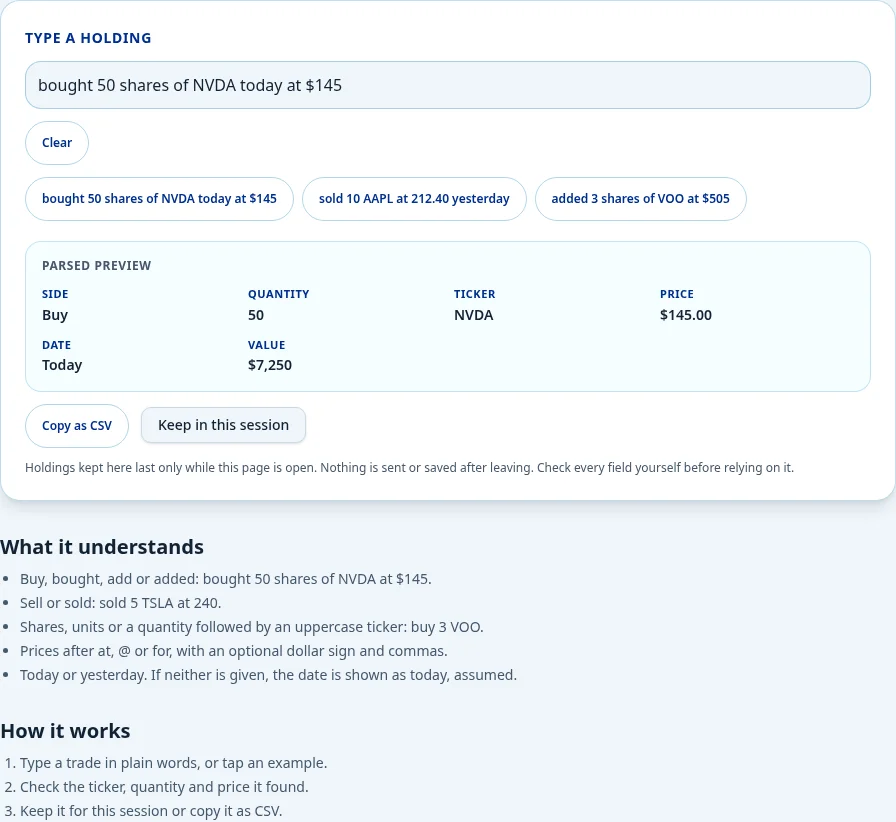The width and height of the screenshot is (896, 822).
Task: Click step 'Type a trade in plain words'
Action: 174,763
